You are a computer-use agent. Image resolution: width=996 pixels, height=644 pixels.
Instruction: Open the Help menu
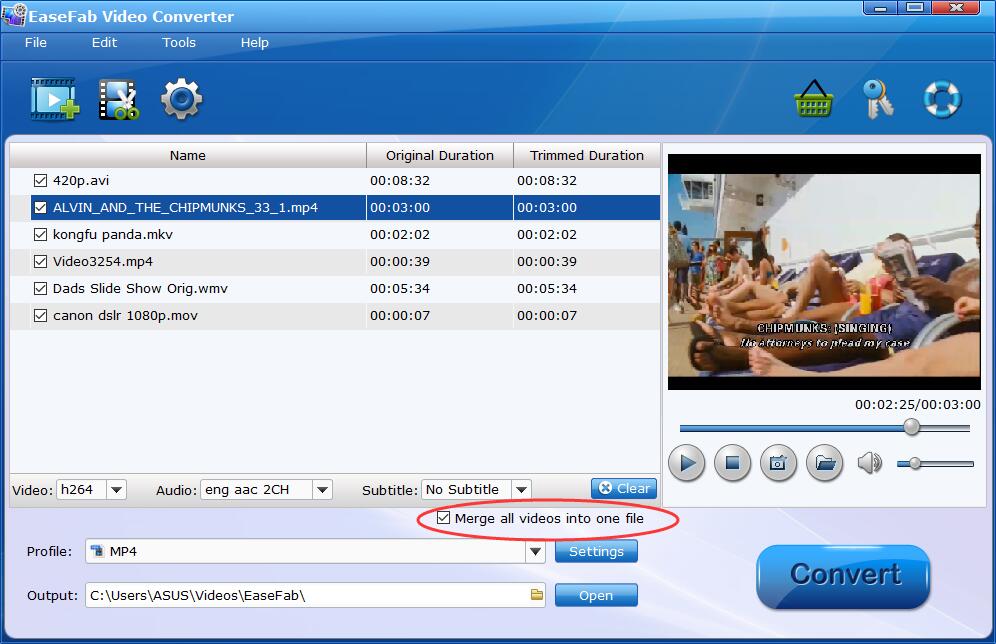[255, 43]
